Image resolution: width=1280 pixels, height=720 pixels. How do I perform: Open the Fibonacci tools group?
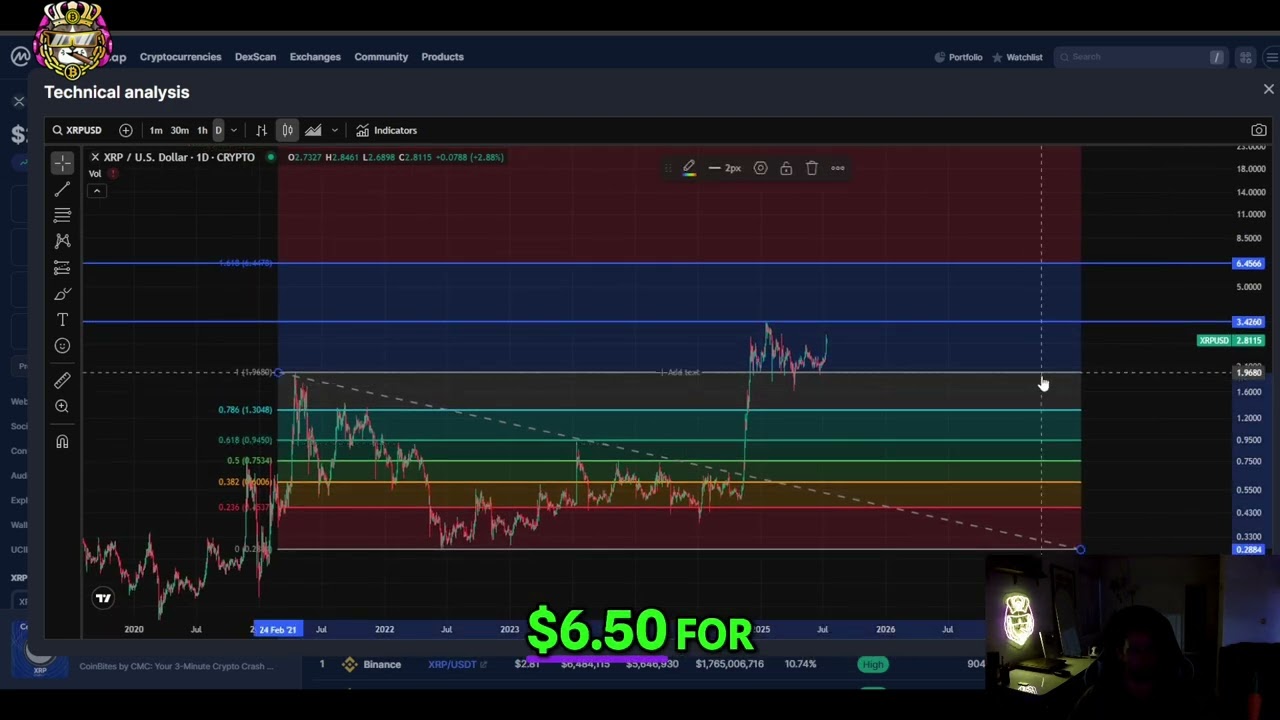point(62,215)
